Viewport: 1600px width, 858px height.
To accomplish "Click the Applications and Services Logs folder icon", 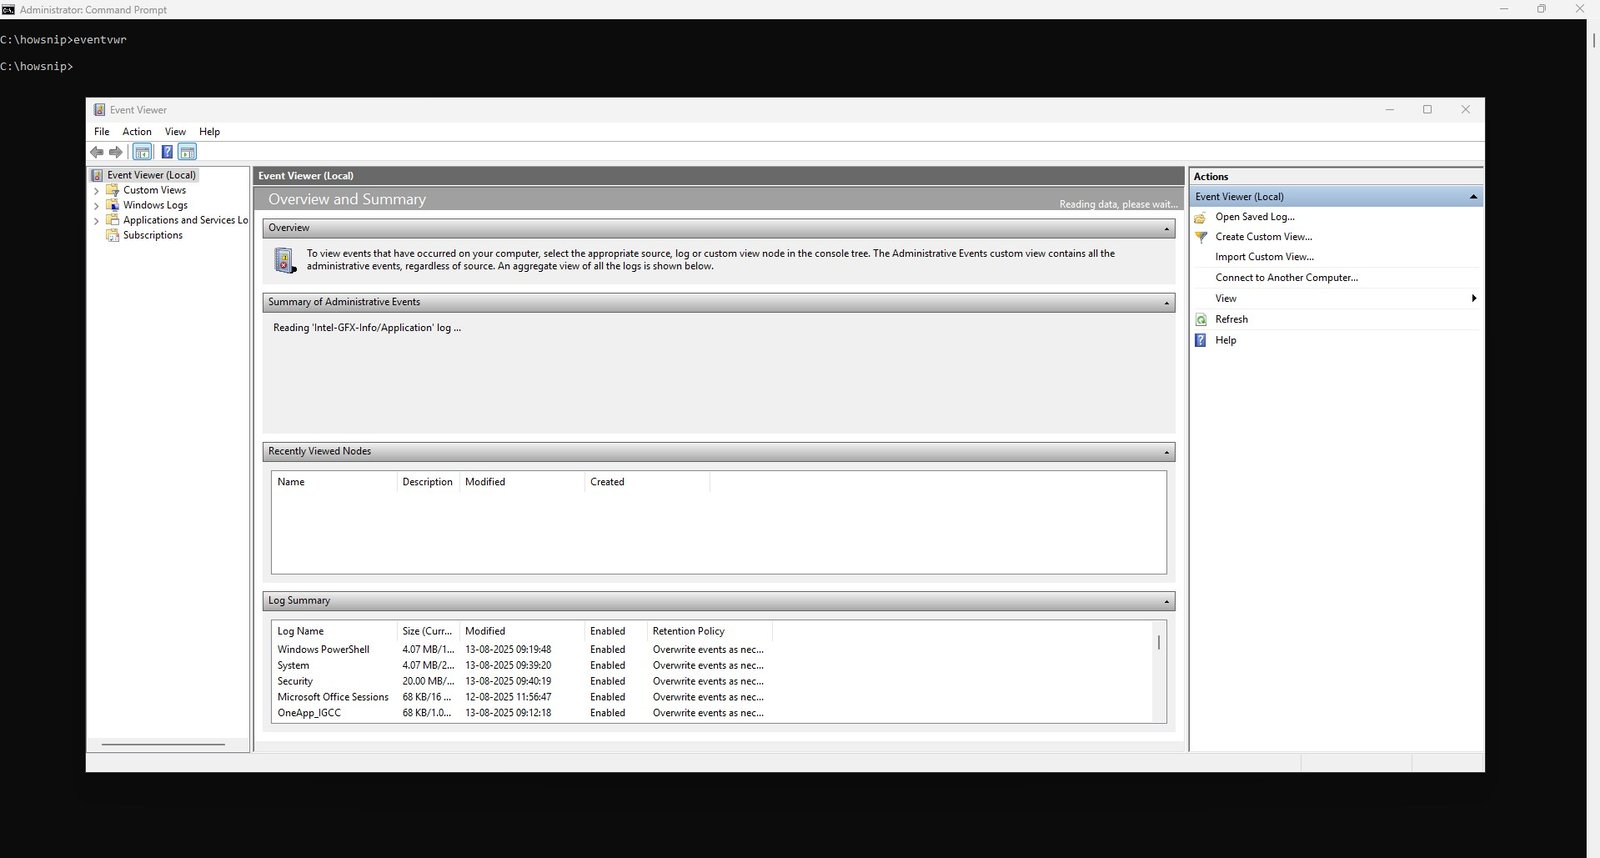I will point(113,220).
